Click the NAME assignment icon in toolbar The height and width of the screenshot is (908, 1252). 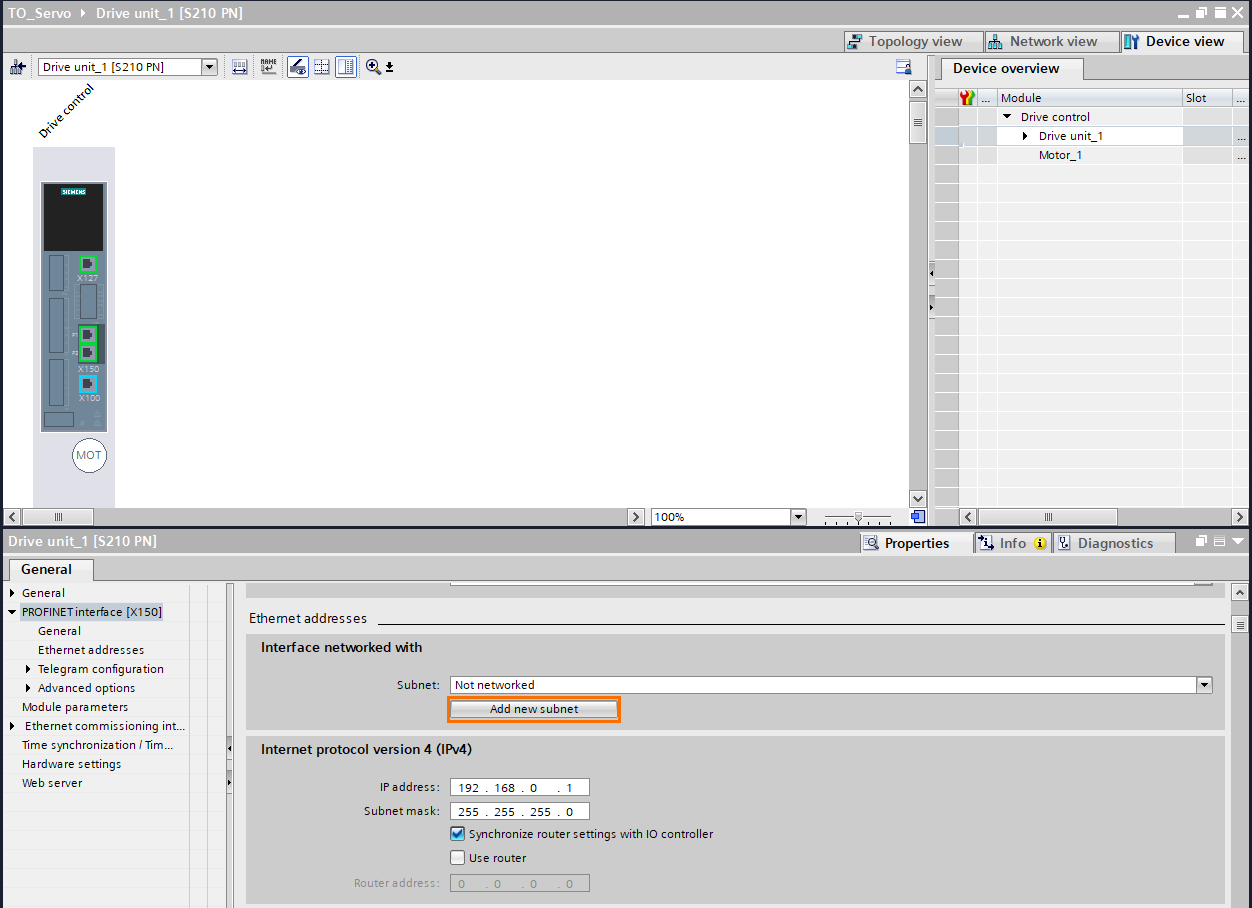pyautogui.click(x=268, y=67)
